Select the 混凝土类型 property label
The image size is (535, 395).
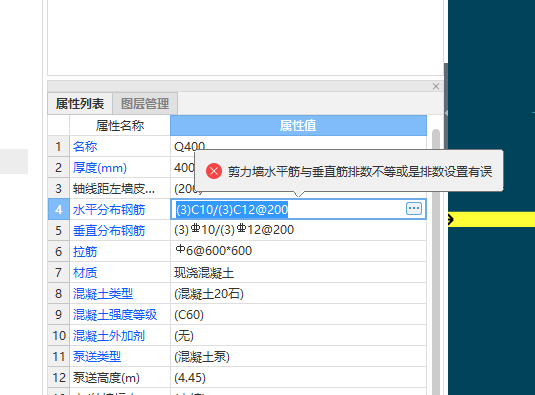103,294
